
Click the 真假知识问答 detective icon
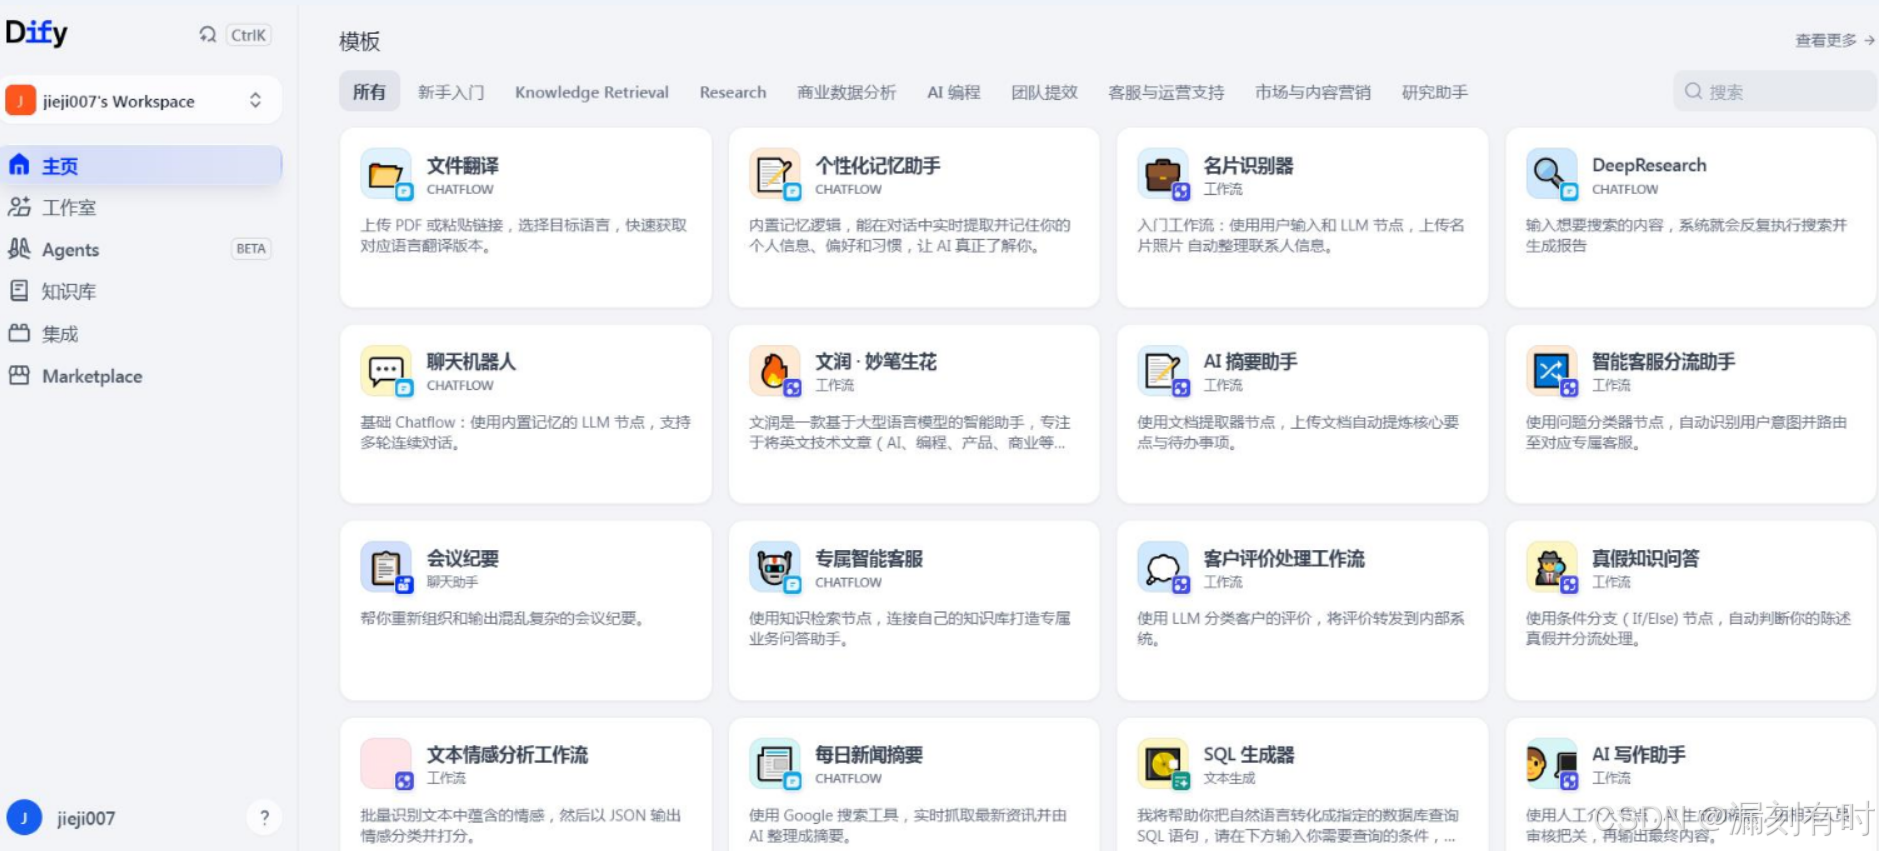click(1552, 567)
